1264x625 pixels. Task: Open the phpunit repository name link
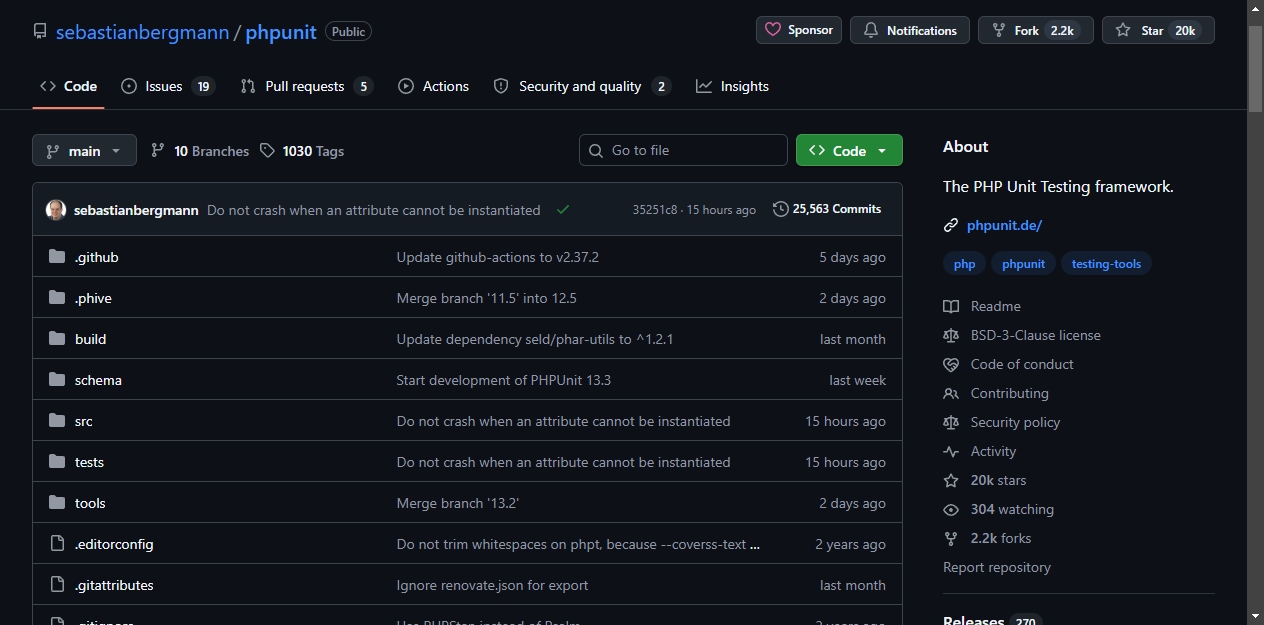[x=281, y=32]
